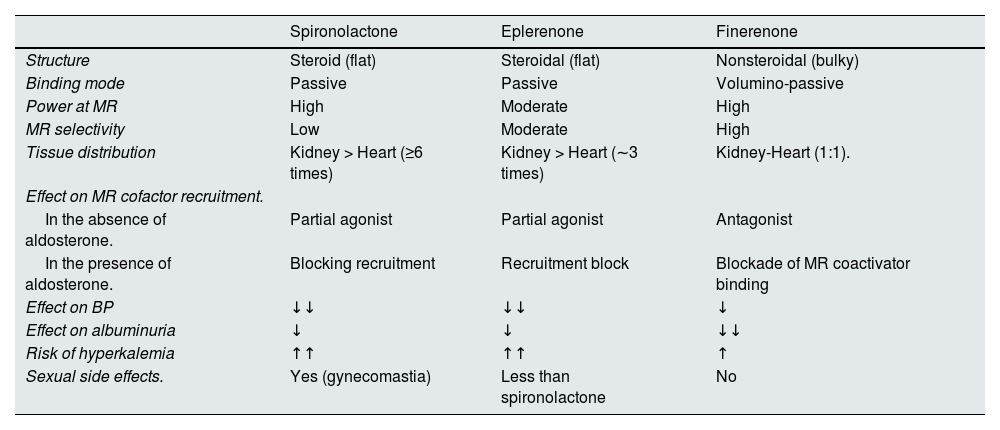Click the Finerenone column header
This screenshot has width=1000, height=430.
pyautogui.click(x=756, y=31)
